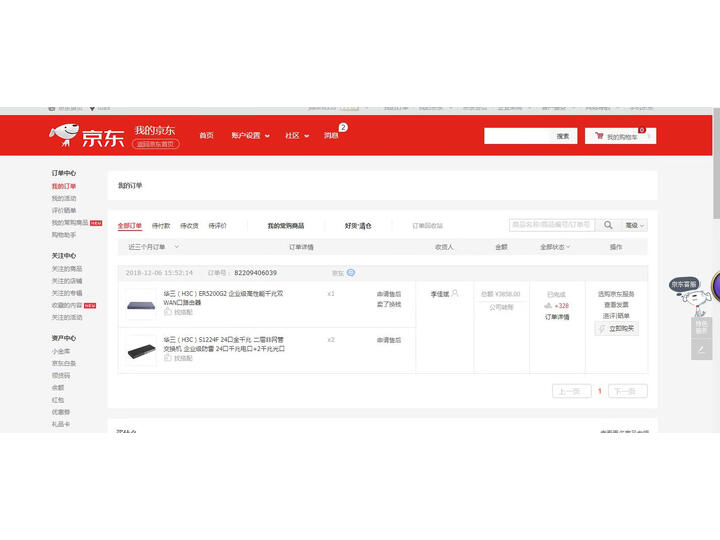Screen dimensions: 720x540
Task: Open 红包 under 资产中心
Action: point(58,400)
